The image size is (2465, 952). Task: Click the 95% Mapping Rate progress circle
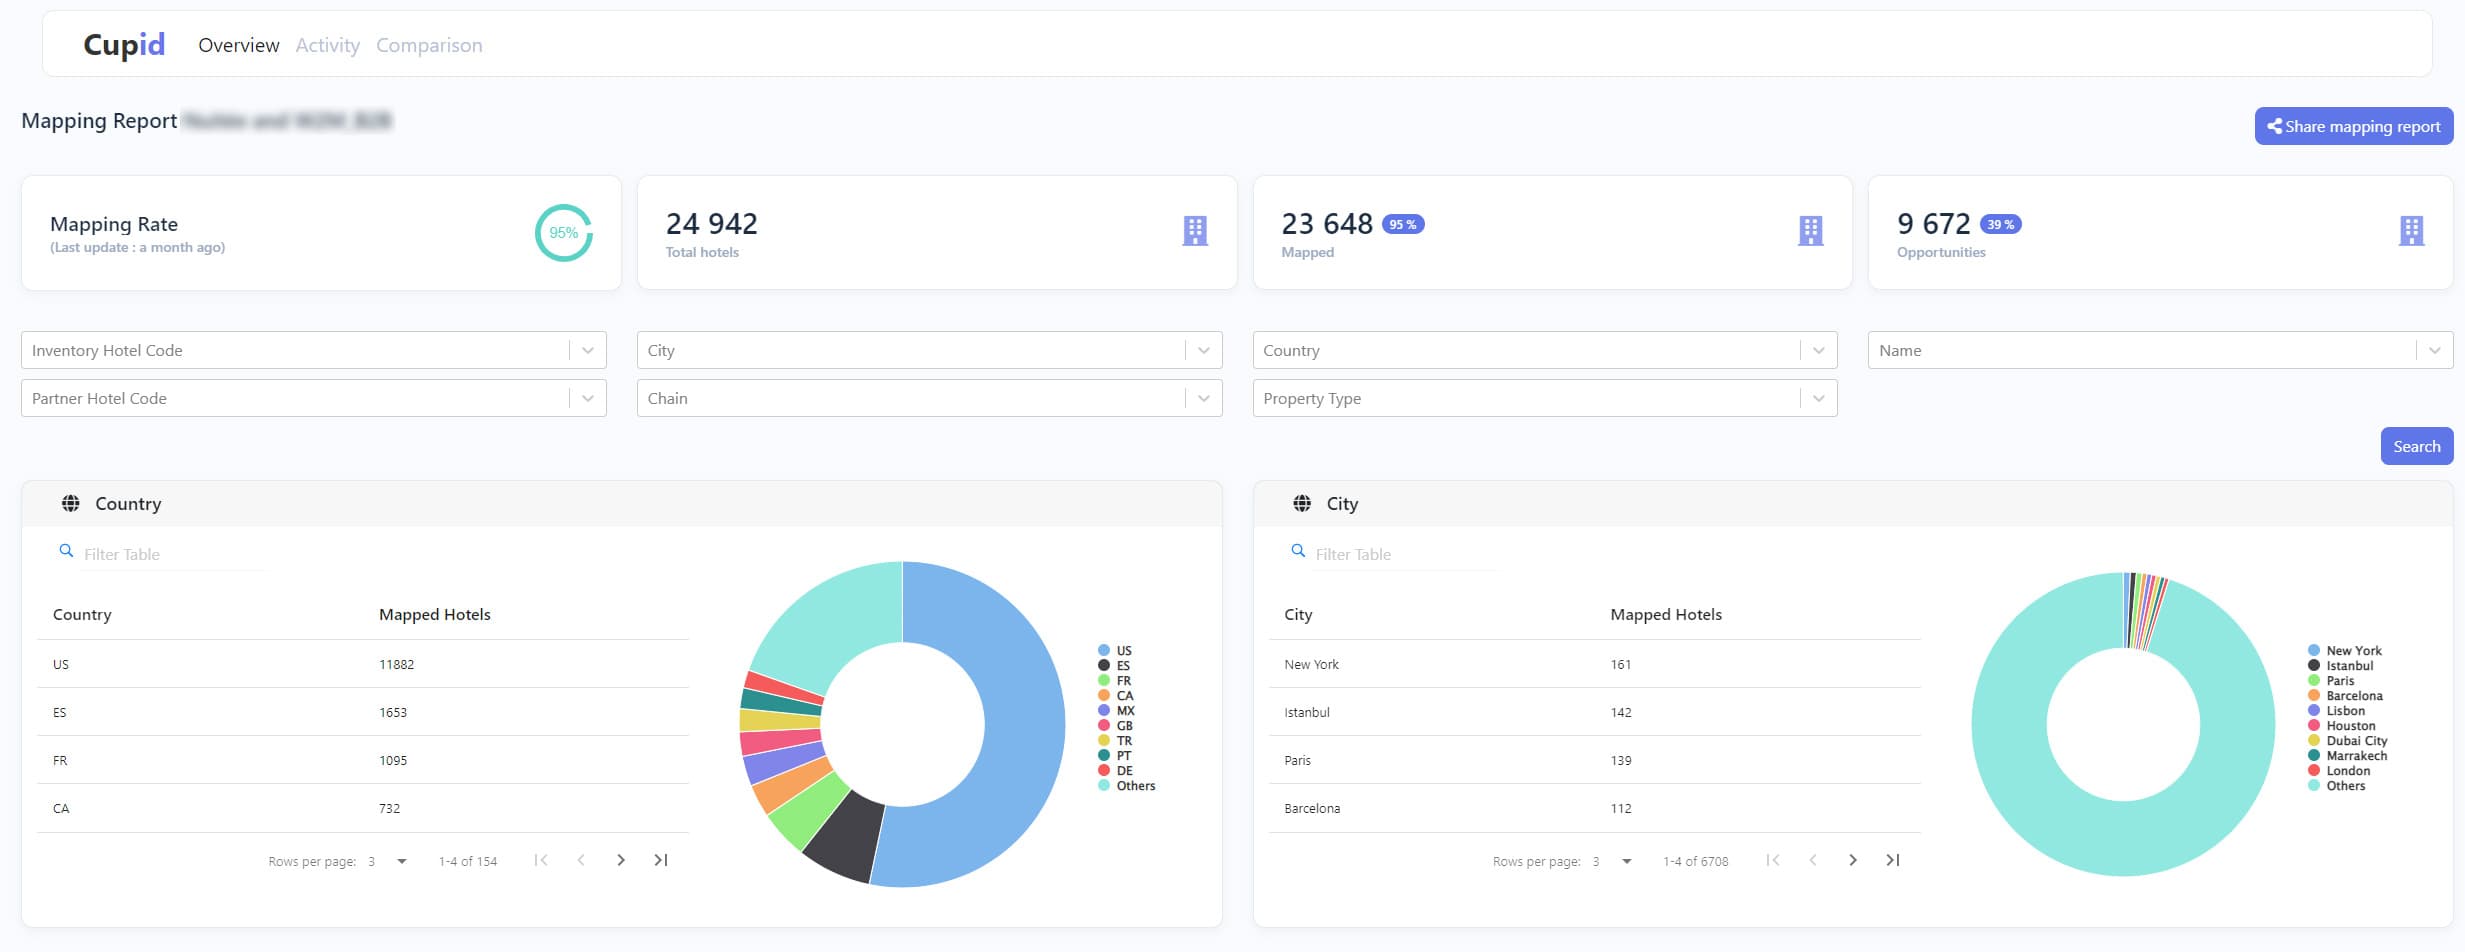tap(564, 232)
